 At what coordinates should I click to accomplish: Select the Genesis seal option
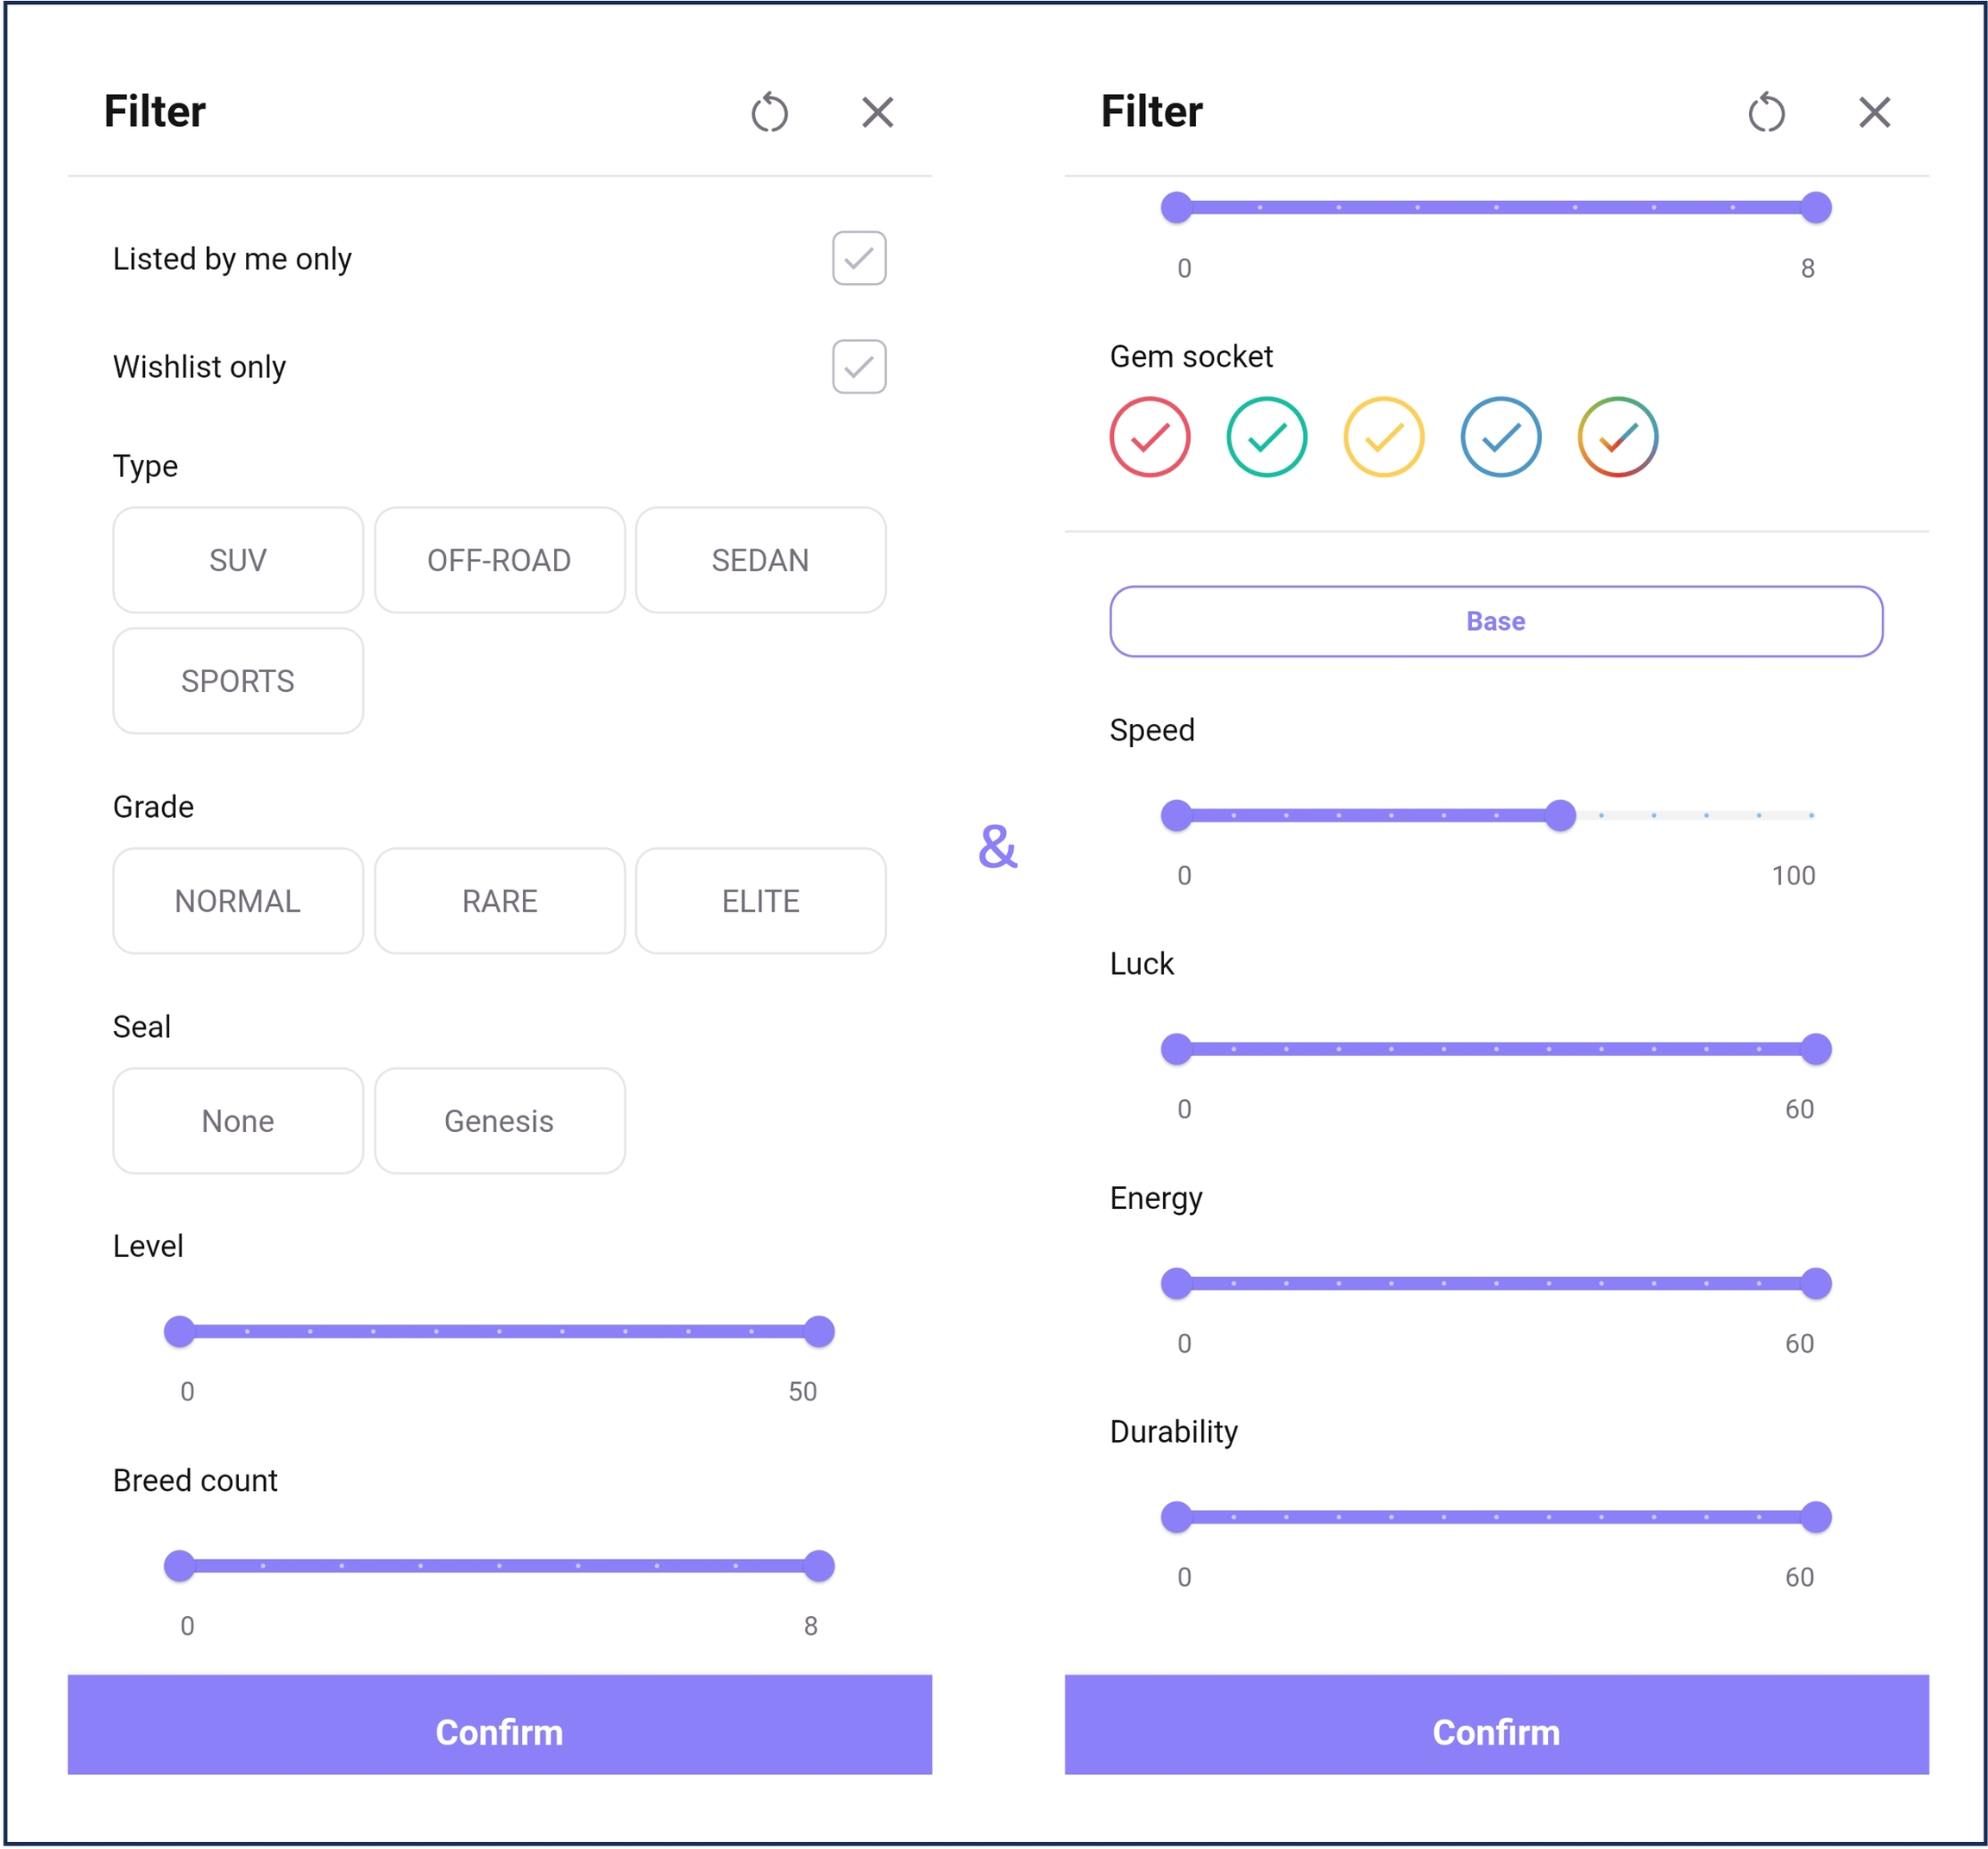(x=499, y=1120)
